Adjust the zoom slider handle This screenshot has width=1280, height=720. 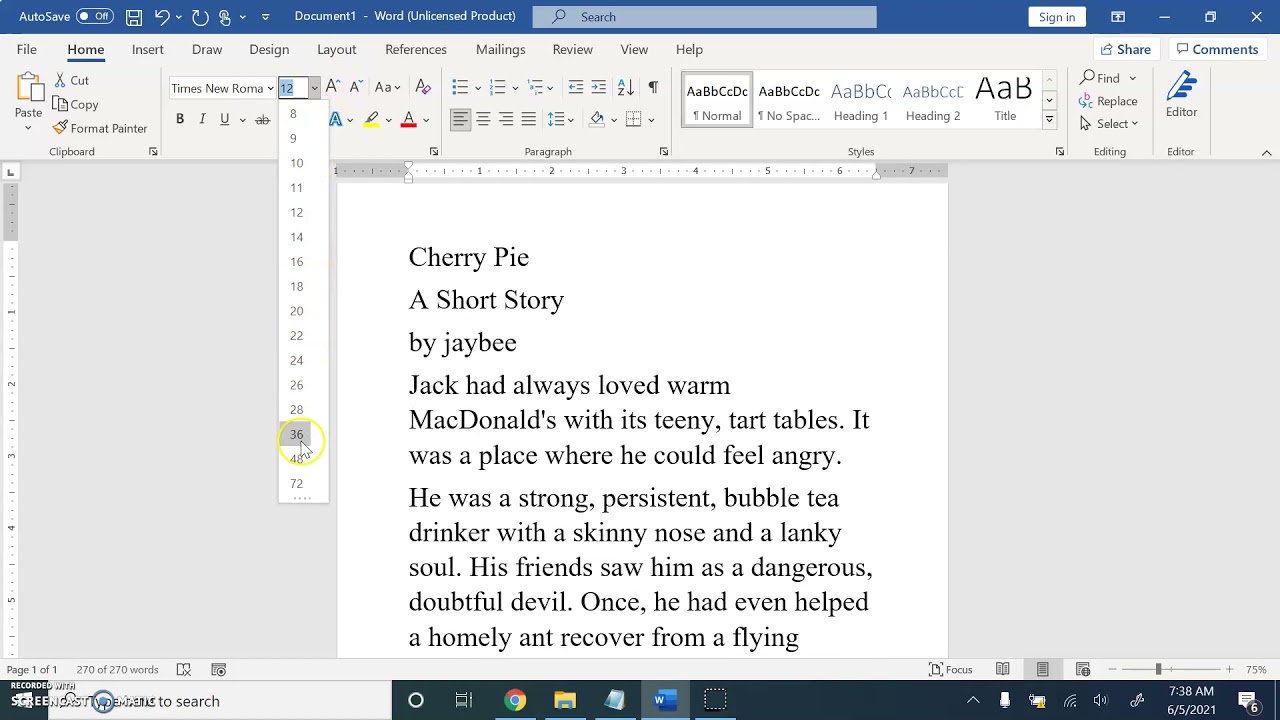click(1159, 669)
